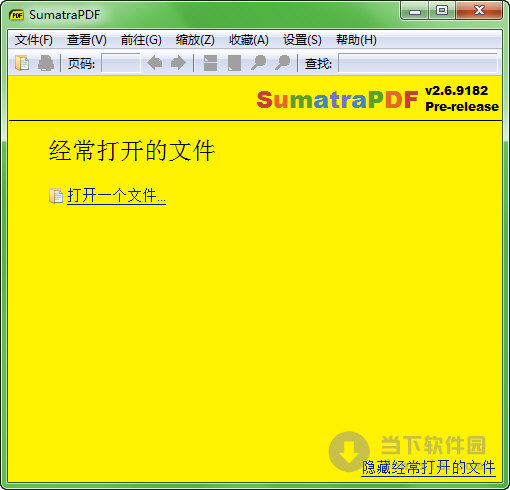Click the 查找 search input box
Screen dimensions: 510x490
[x=418, y=63]
